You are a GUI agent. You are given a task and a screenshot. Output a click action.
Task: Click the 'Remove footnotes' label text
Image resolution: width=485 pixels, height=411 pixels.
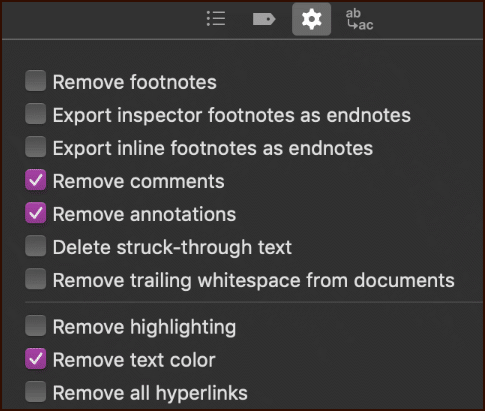135,82
